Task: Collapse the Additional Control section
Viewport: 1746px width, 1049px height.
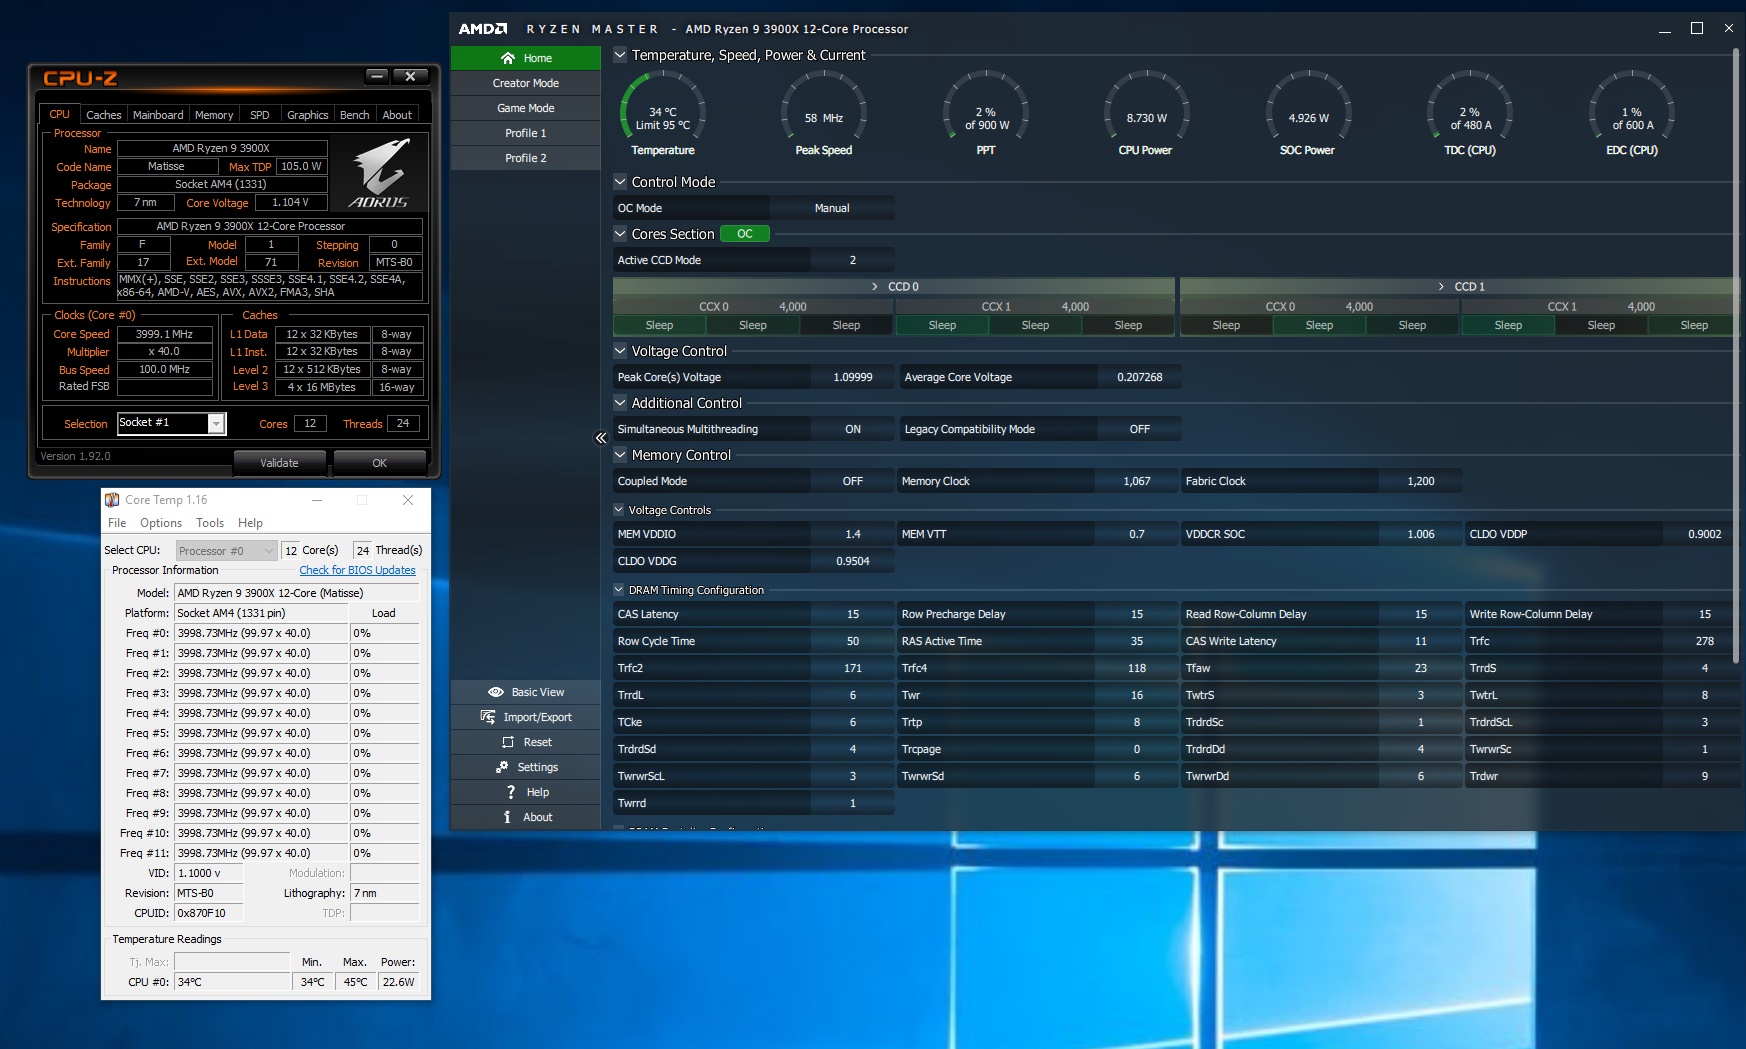Action: 620,403
